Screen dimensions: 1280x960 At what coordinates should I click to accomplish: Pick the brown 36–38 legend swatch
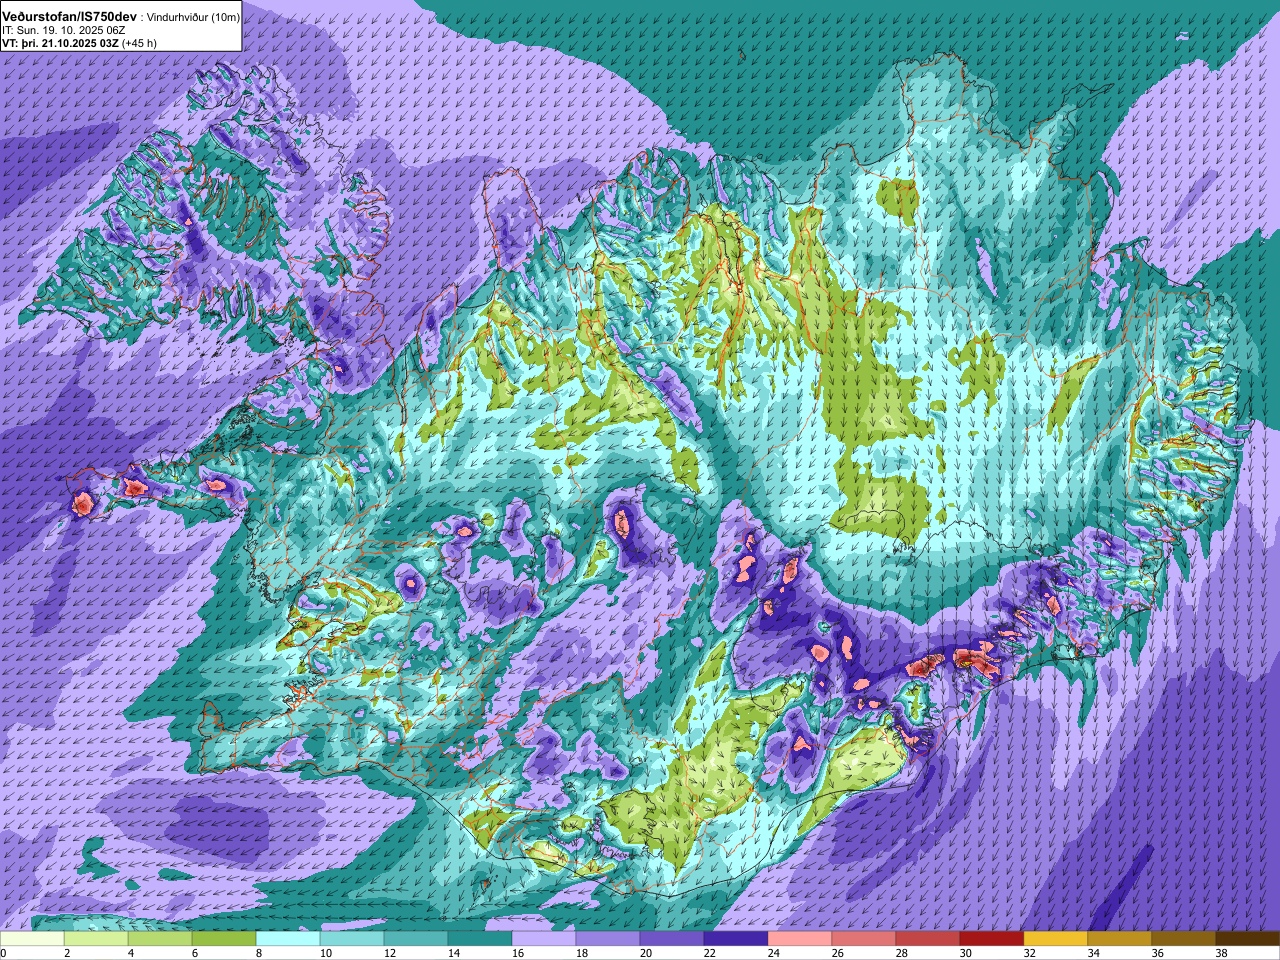(x=1184, y=939)
